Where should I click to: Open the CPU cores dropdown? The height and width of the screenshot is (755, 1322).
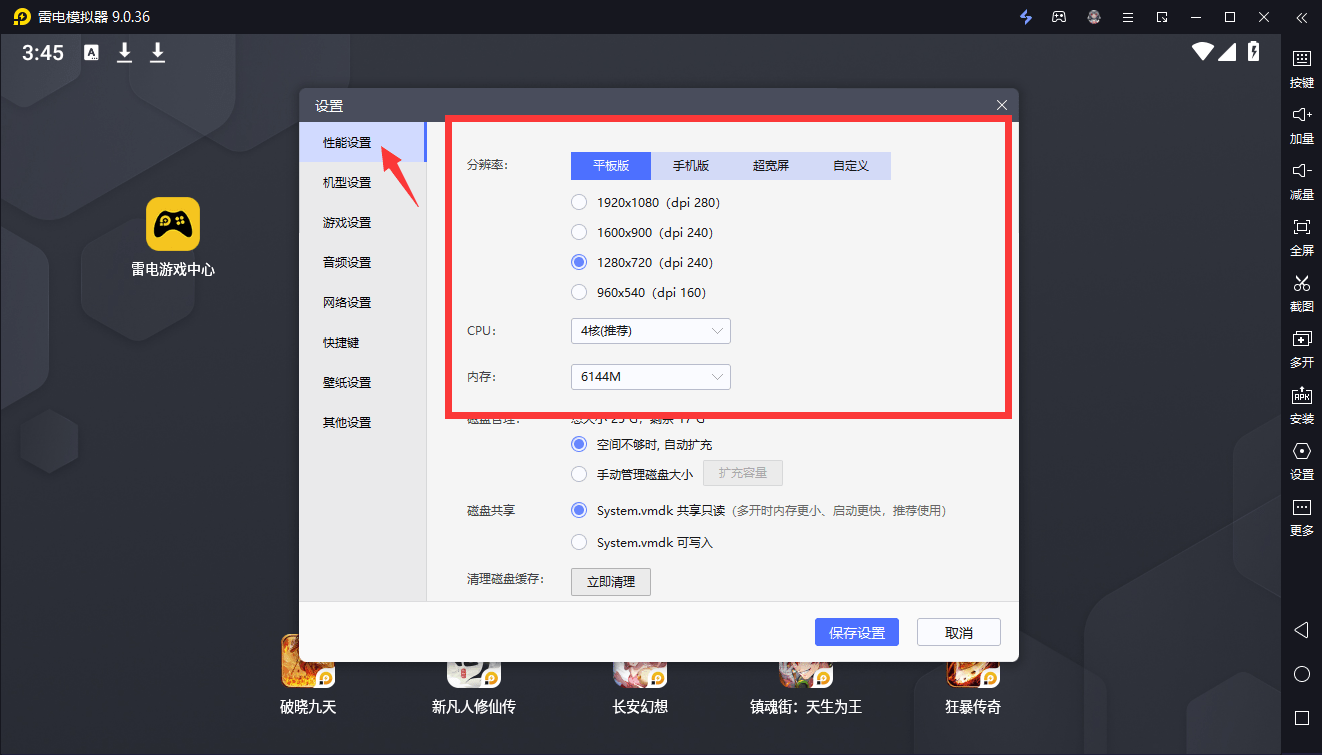[x=650, y=330]
